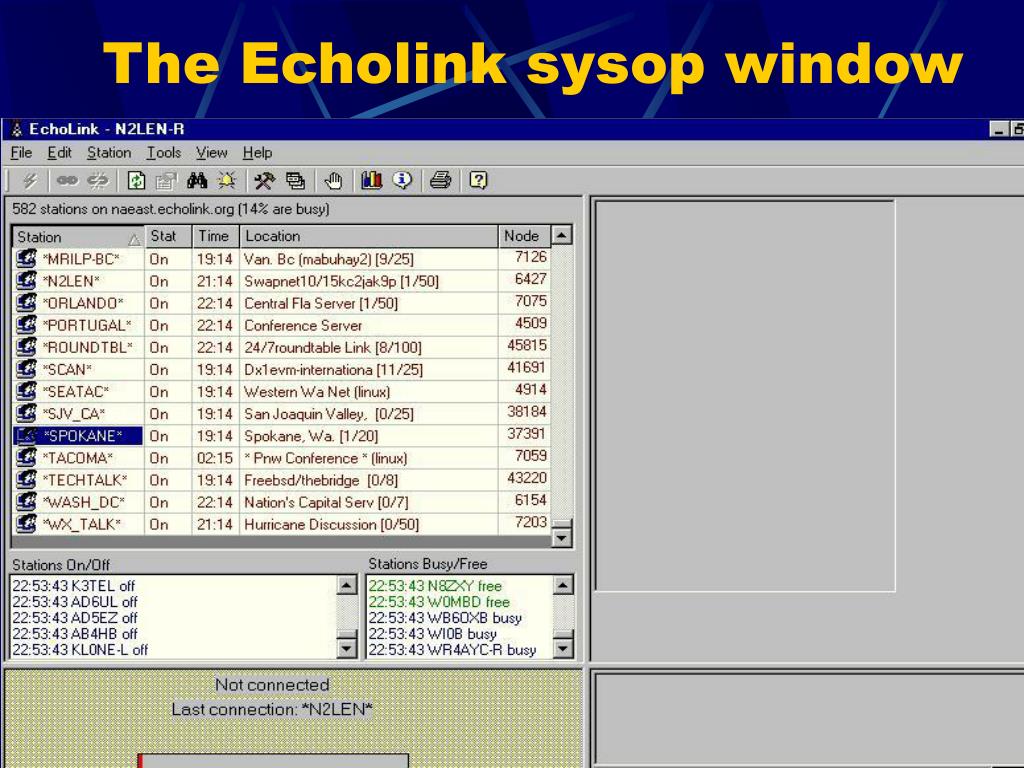Click the Connect lightning bolt toolbar icon
The height and width of the screenshot is (768, 1024).
29,180
